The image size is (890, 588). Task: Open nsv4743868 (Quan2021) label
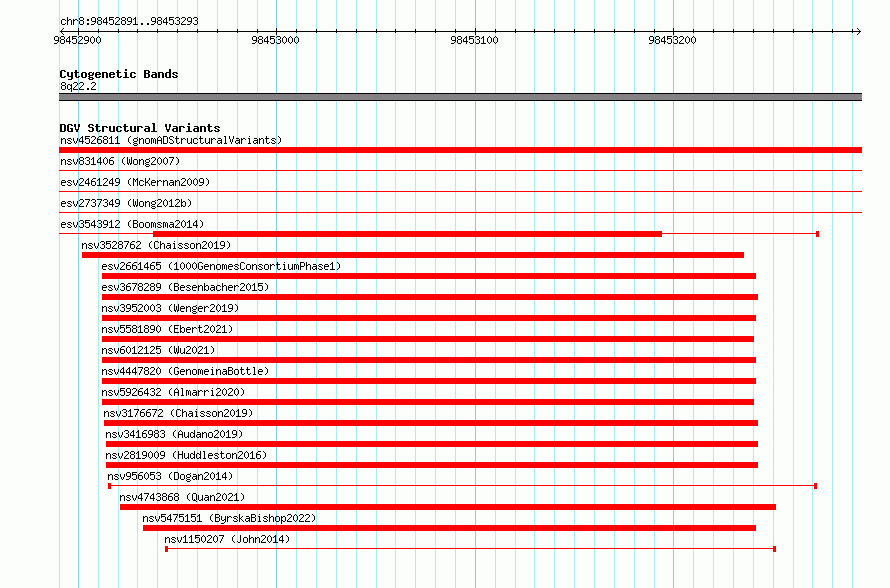[x=182, y=497]
